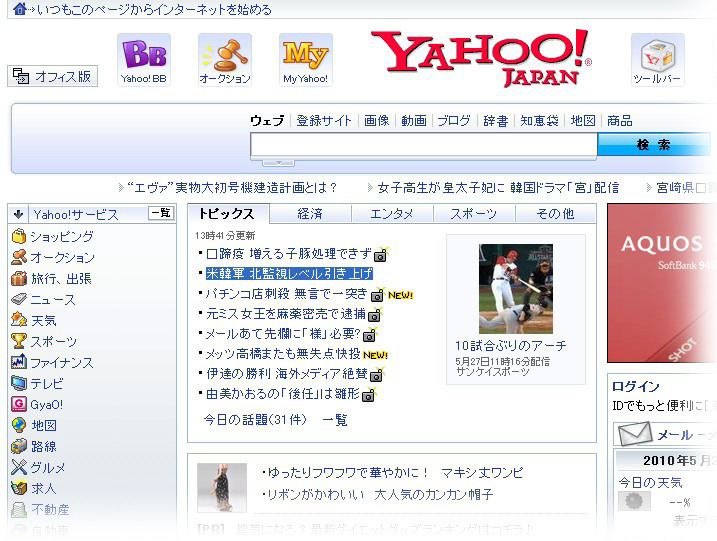Open the “エヴァ”実物大初号機建造計画 link

tap(231, 187)
